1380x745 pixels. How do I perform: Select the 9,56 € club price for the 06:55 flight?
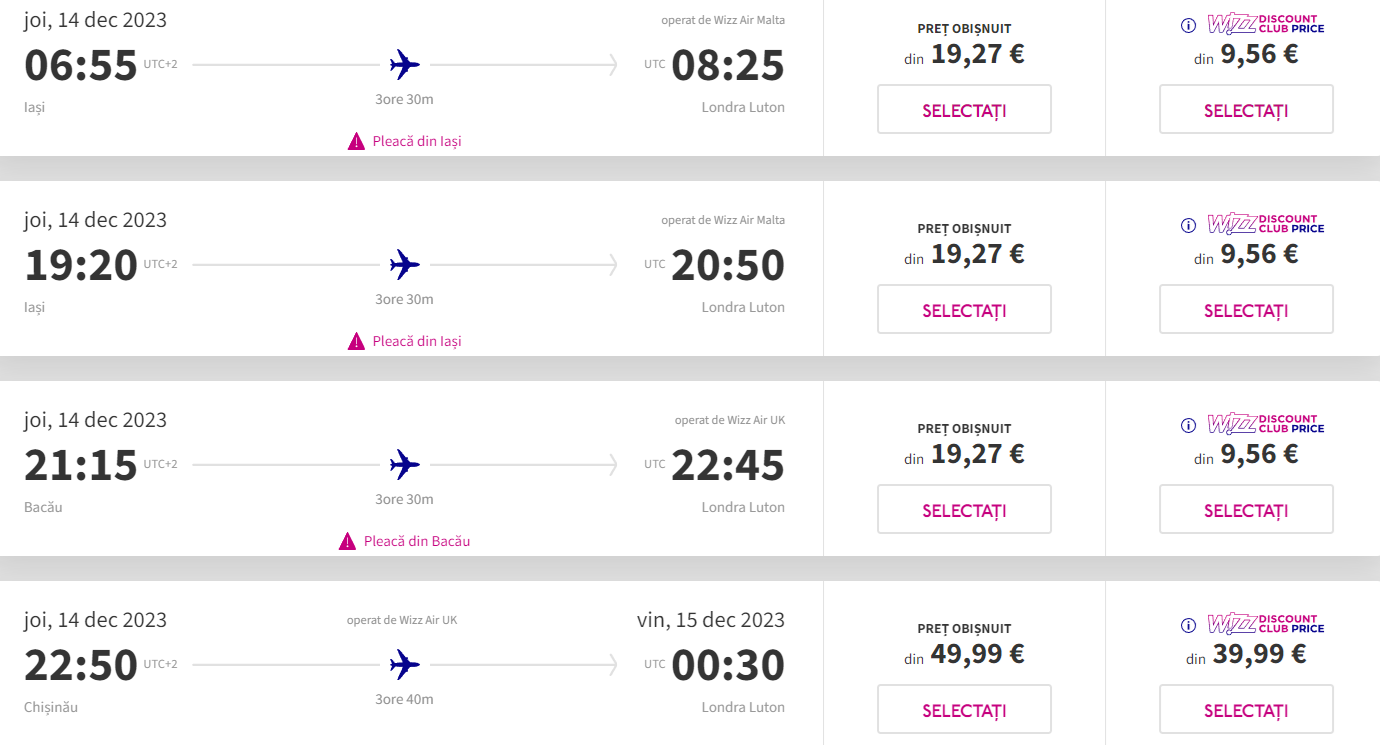coord(1246,109)
